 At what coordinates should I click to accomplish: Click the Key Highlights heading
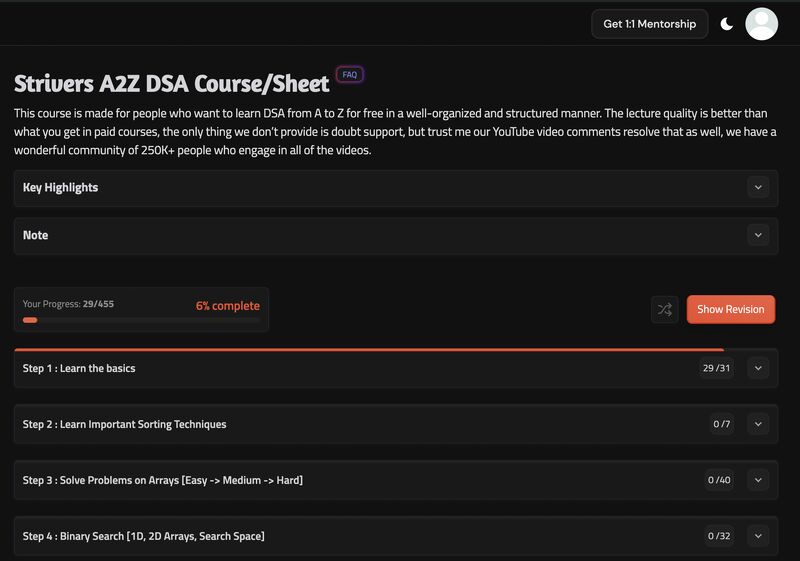pos(60,187)
